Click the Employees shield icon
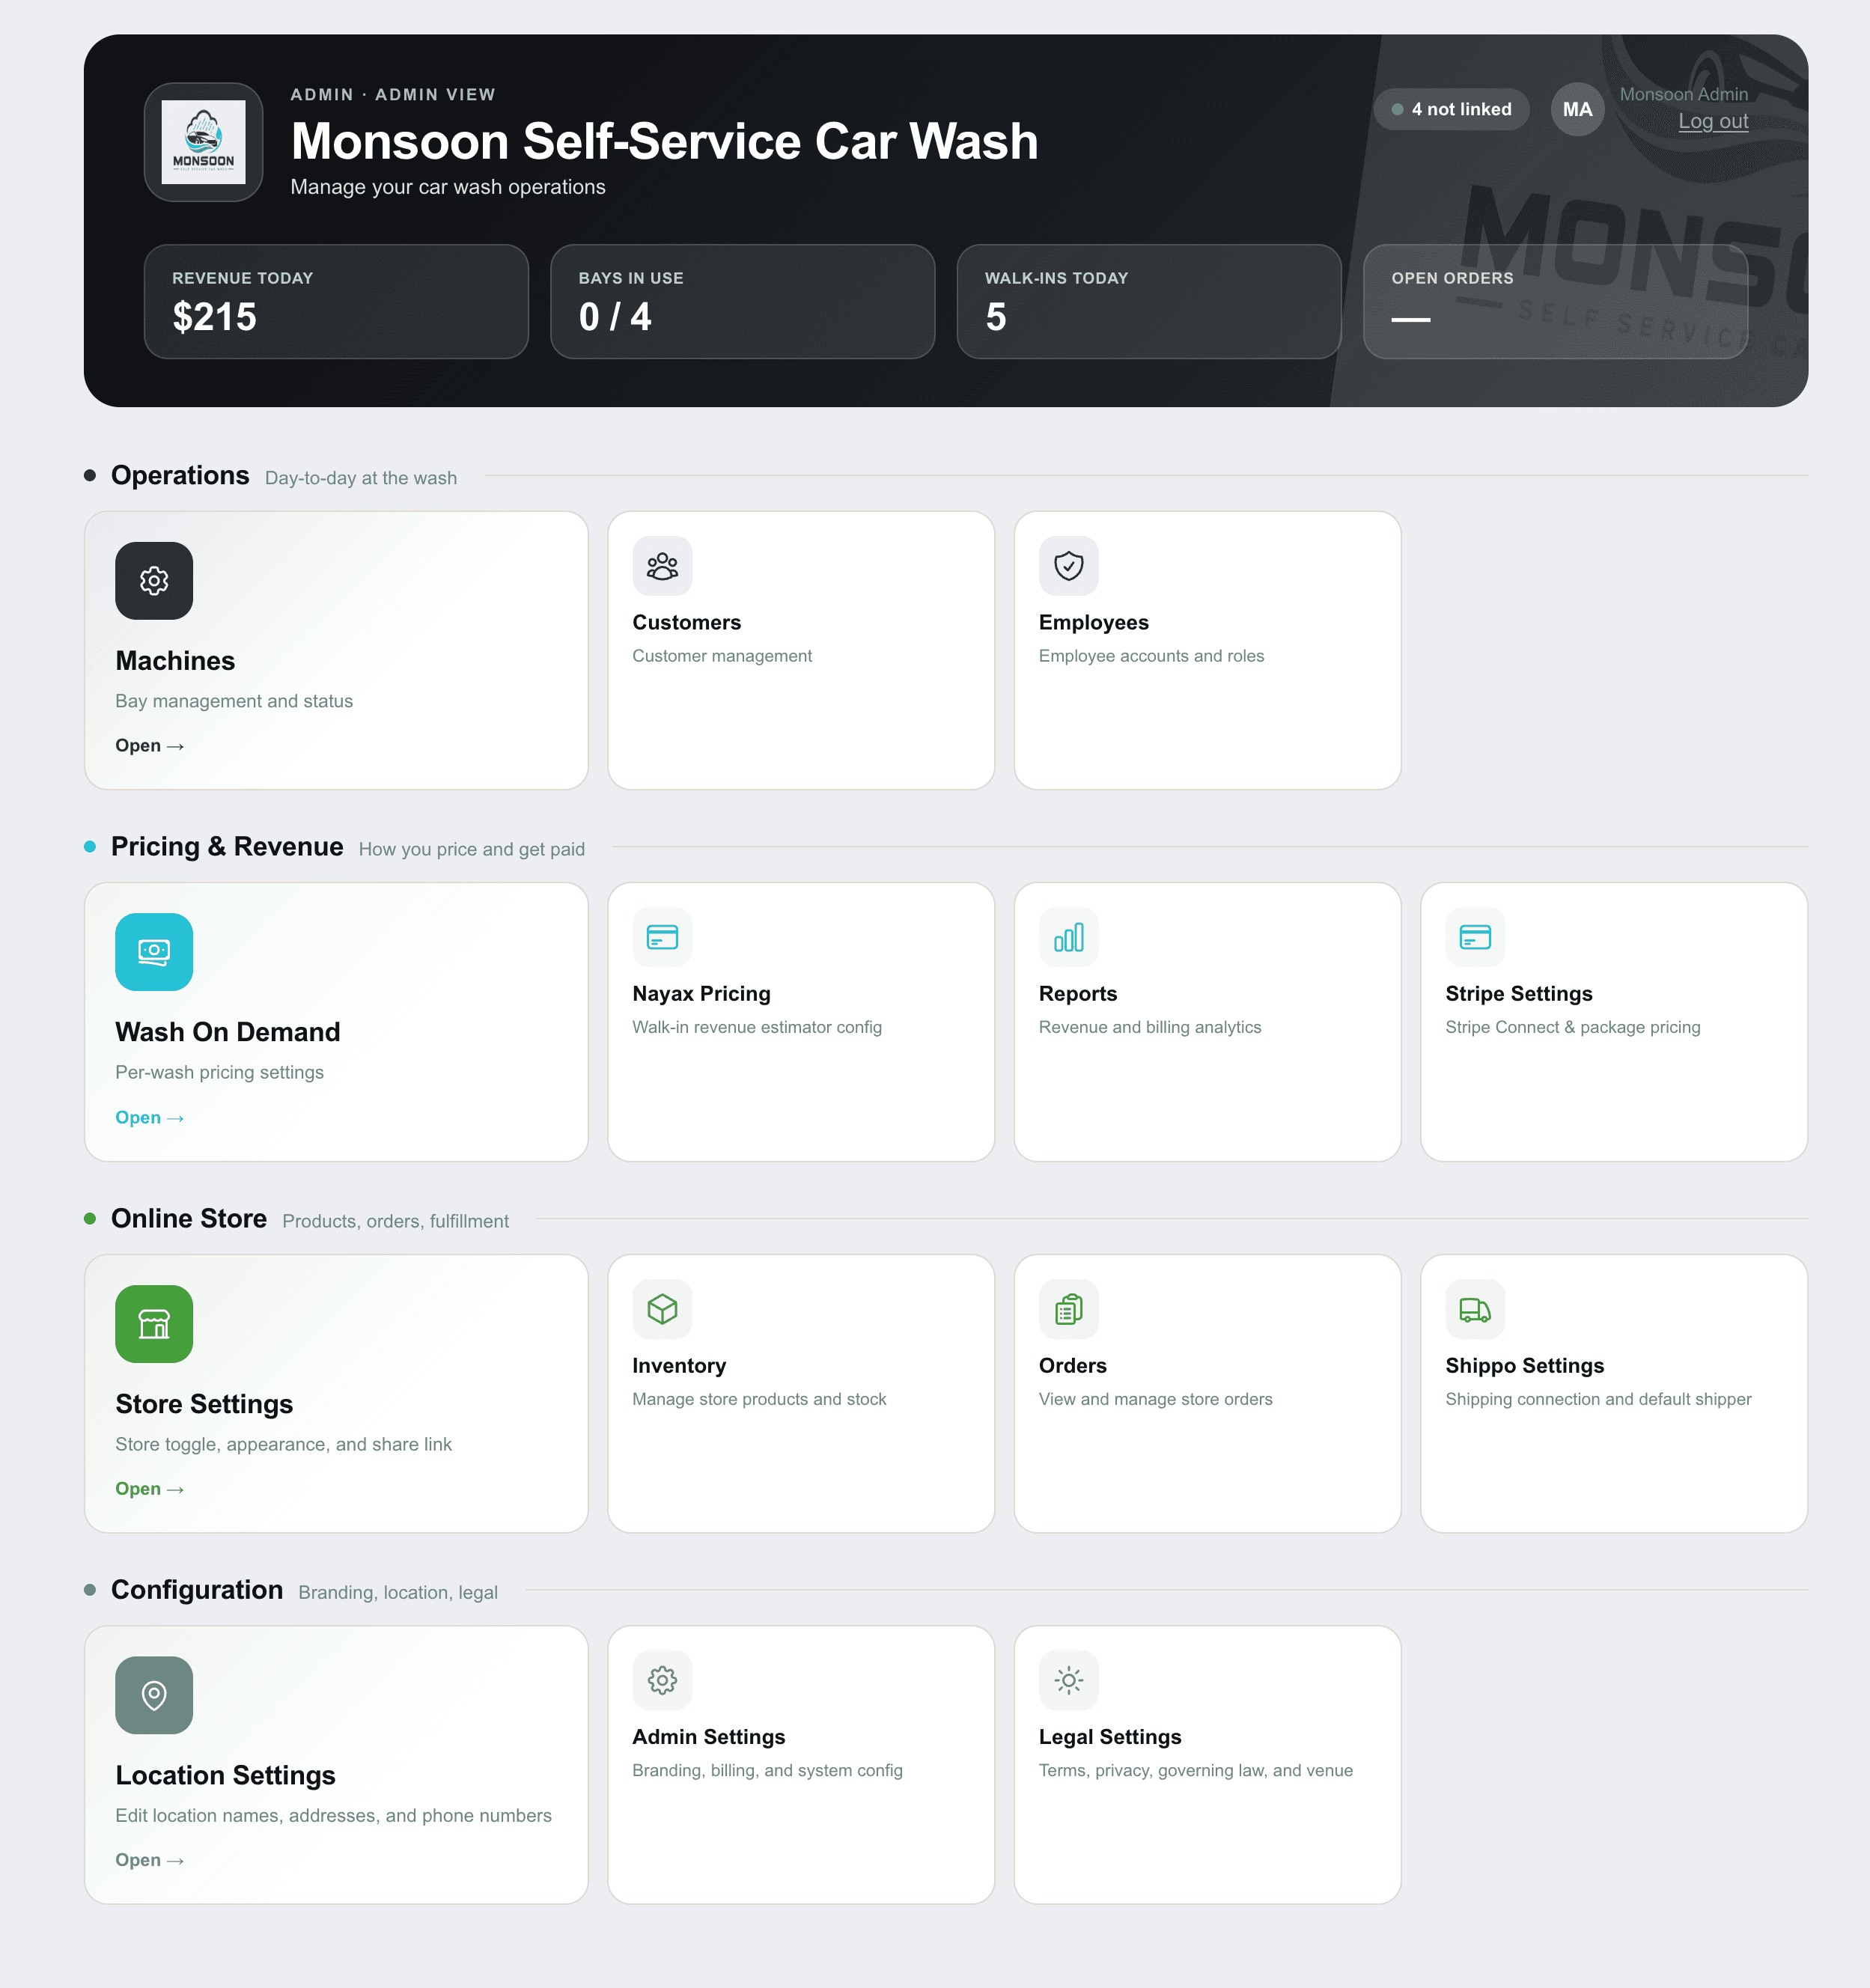Viewport: 1870px width, 1988px height. tap(1069, 566)
